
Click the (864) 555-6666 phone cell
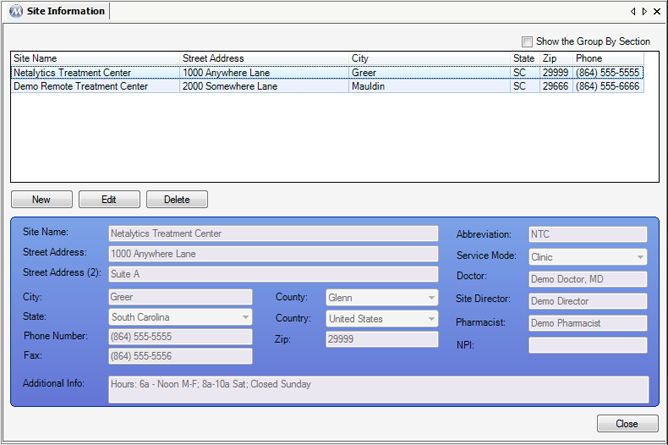point(608,86)
